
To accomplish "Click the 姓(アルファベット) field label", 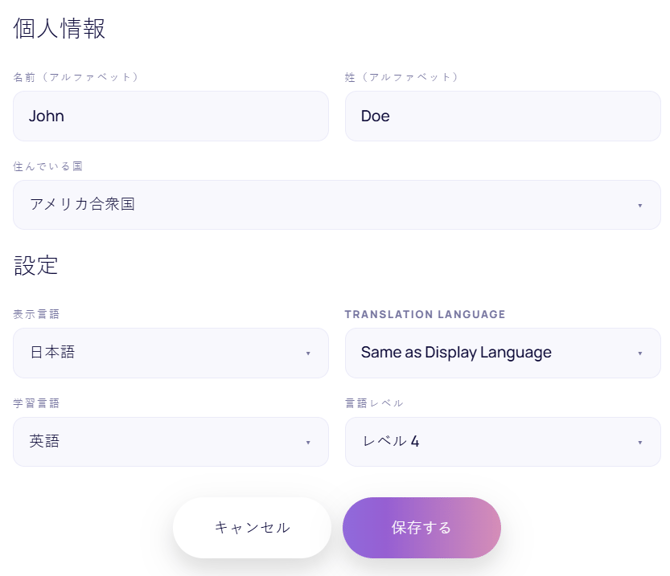I will tap(401, 77).
